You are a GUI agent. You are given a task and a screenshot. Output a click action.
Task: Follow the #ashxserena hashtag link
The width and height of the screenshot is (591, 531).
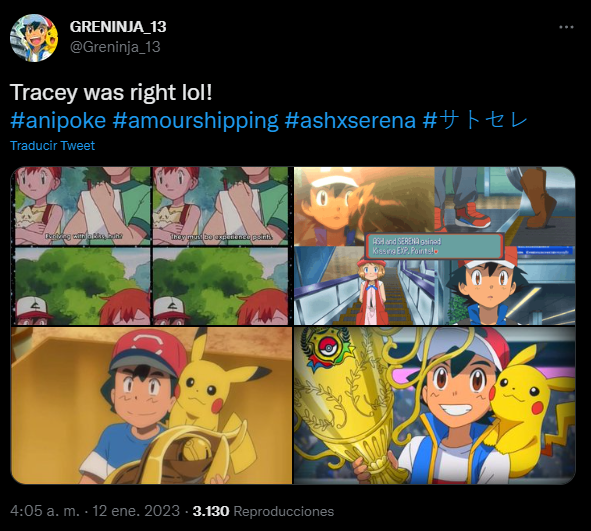[350, 121]
